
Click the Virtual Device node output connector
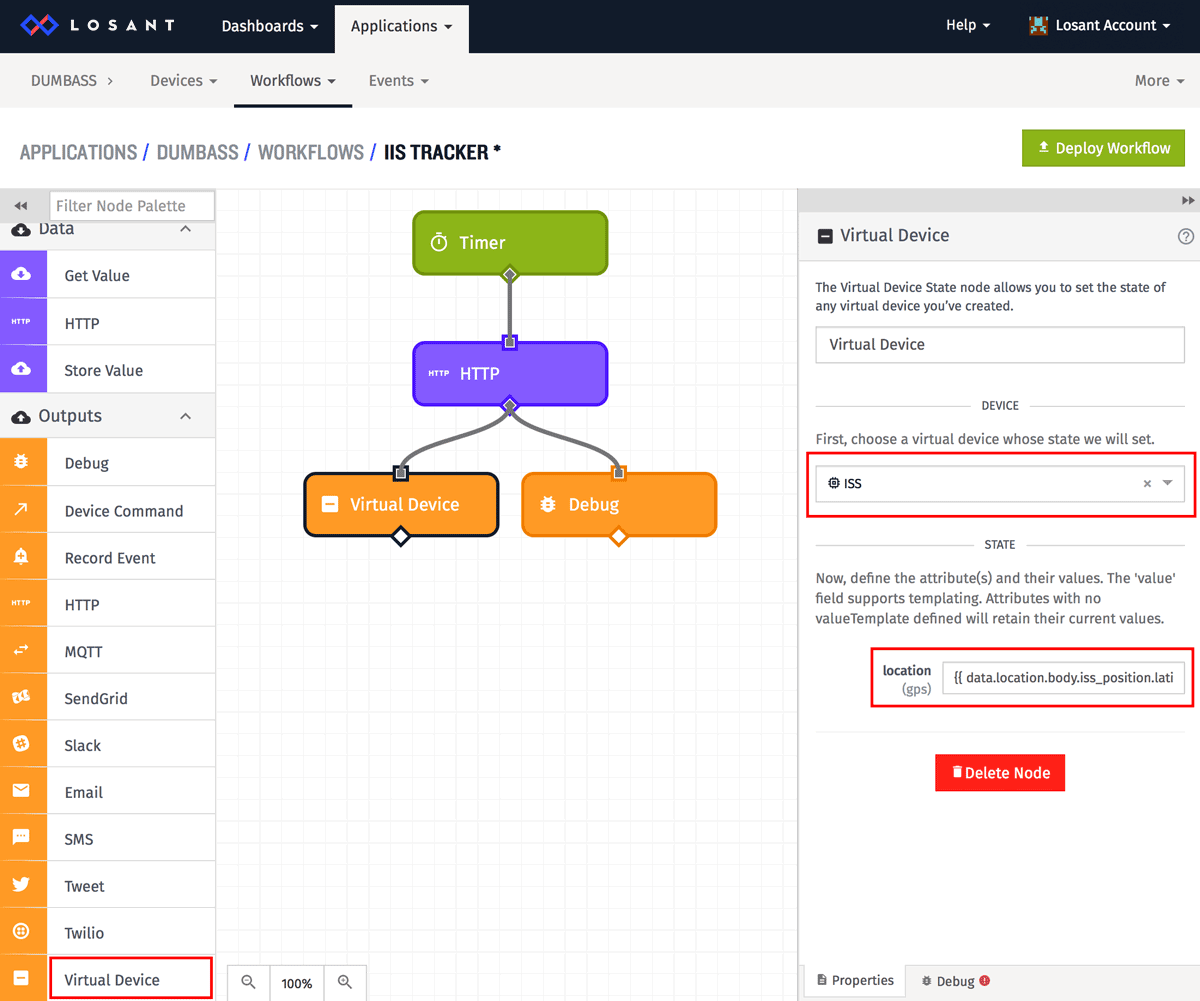[x=401, y=537]
